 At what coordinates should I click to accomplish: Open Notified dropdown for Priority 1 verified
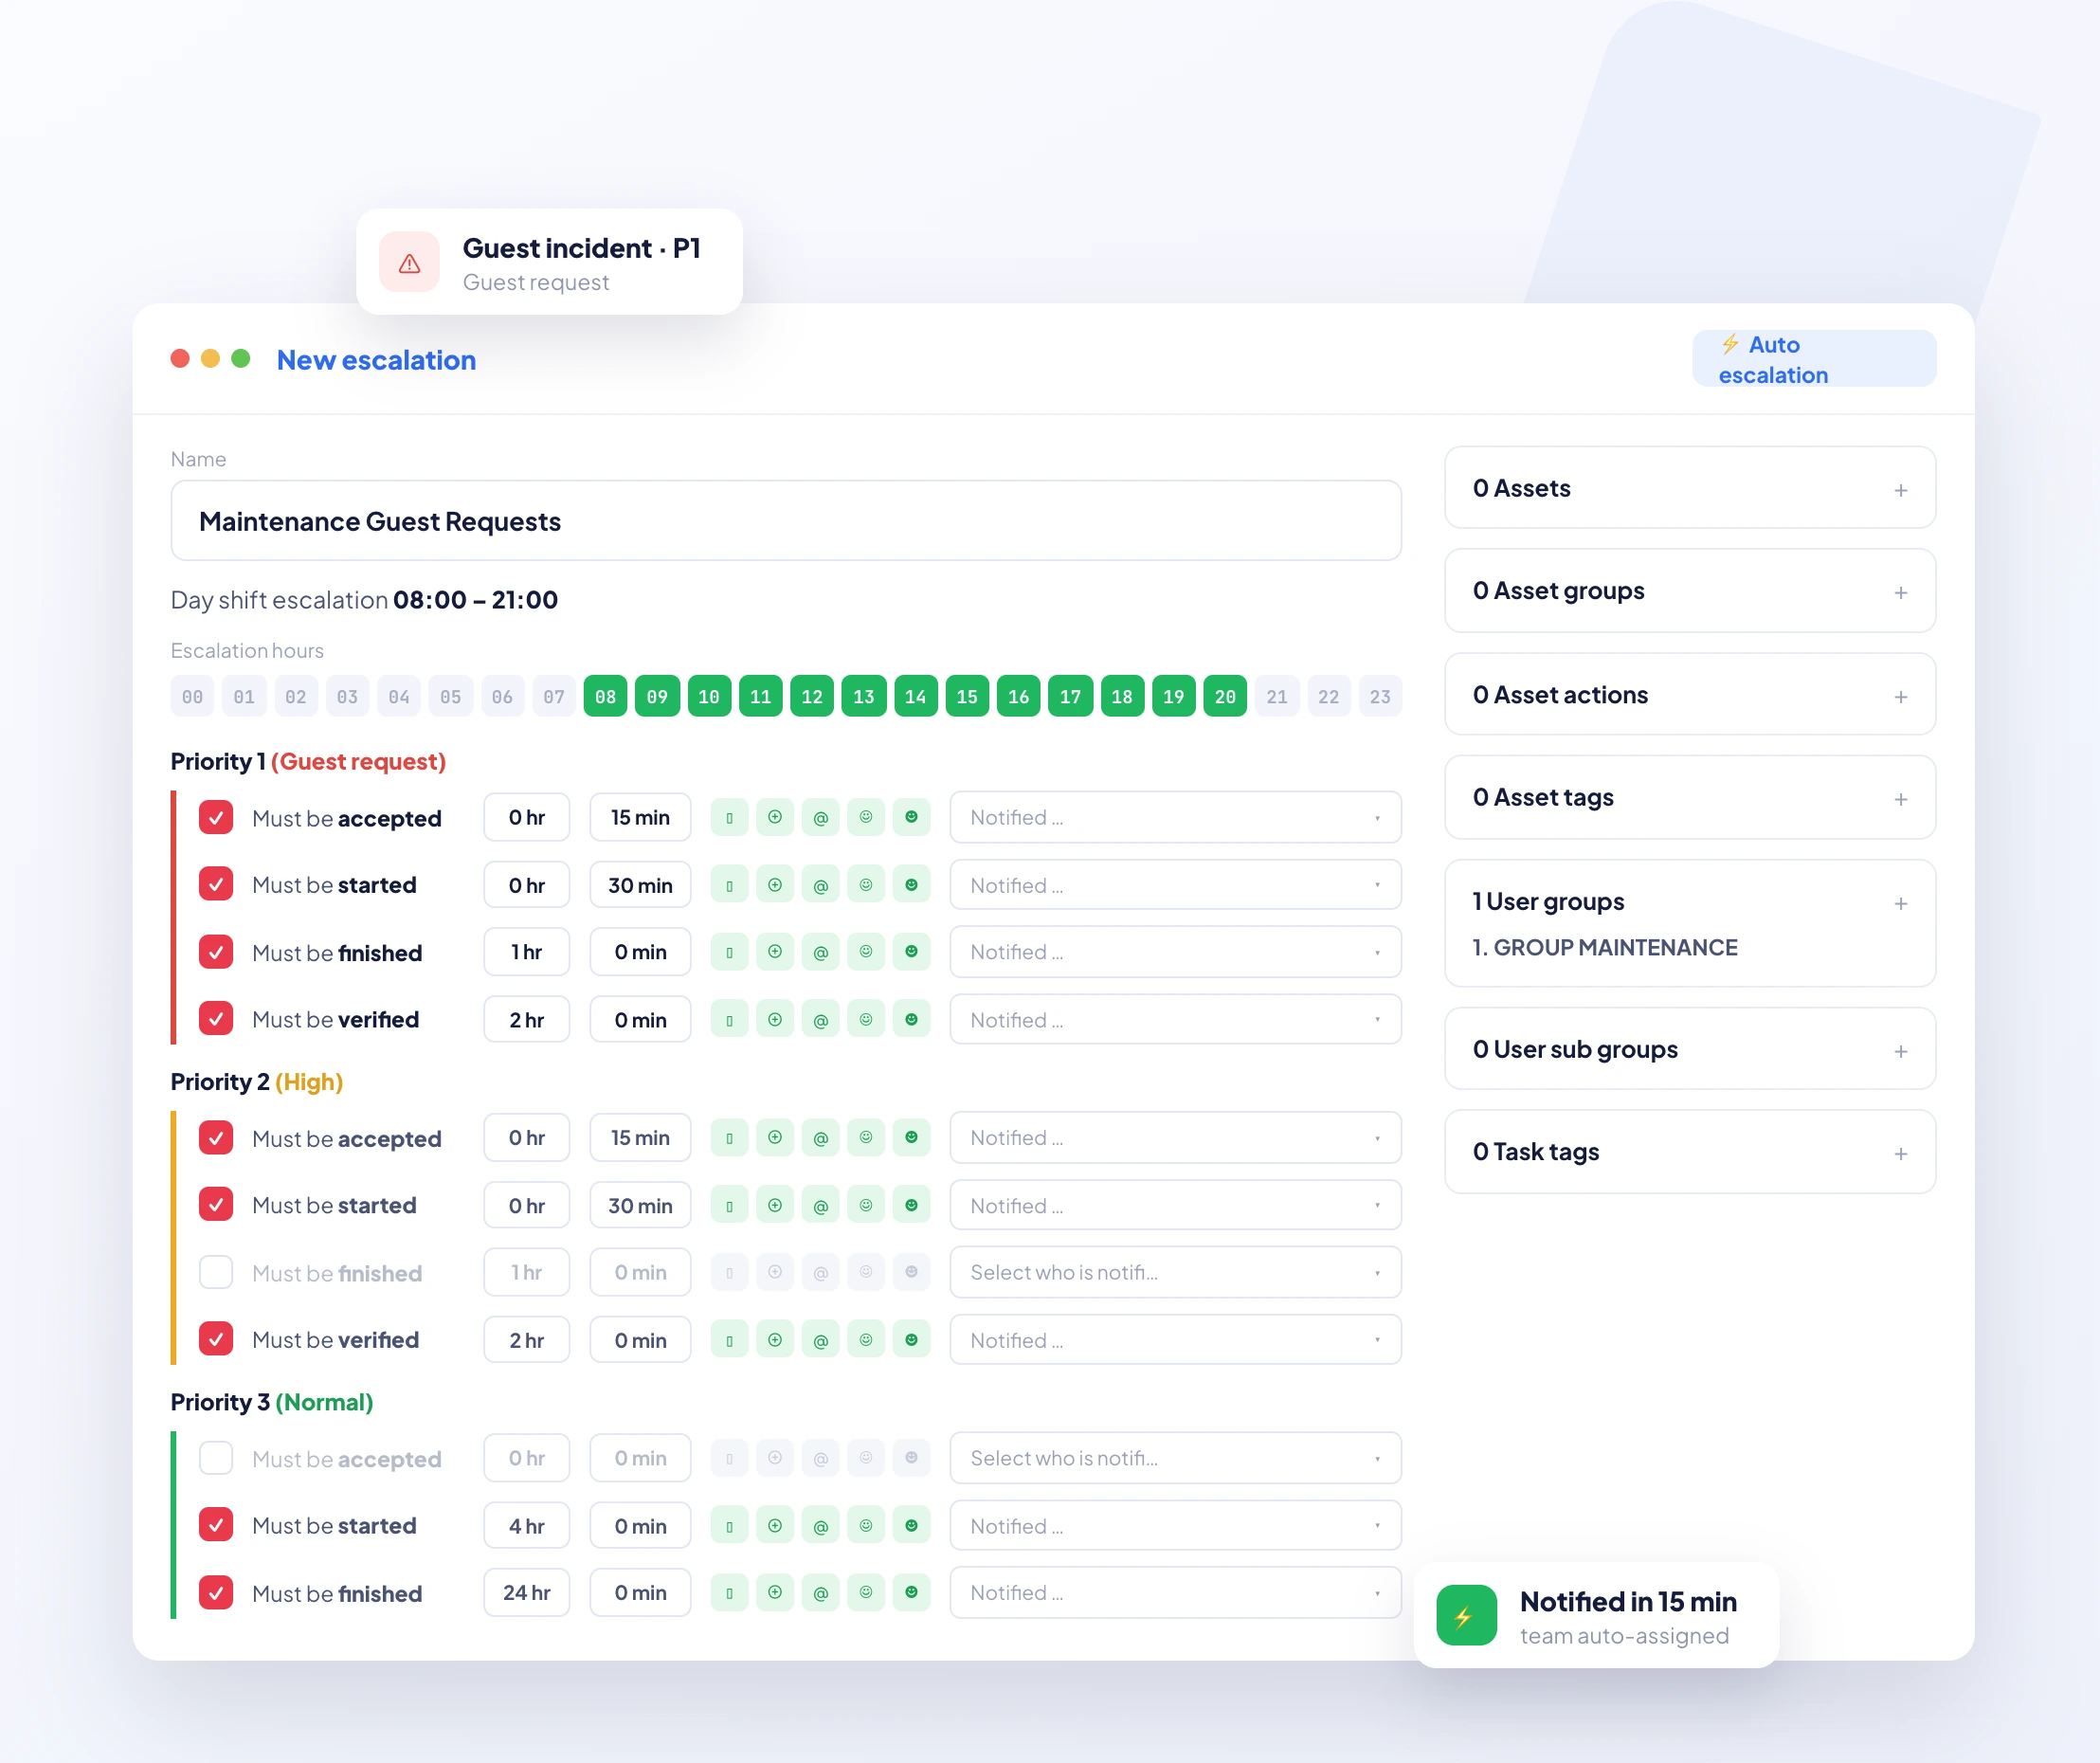[x=1175, y=1020]
